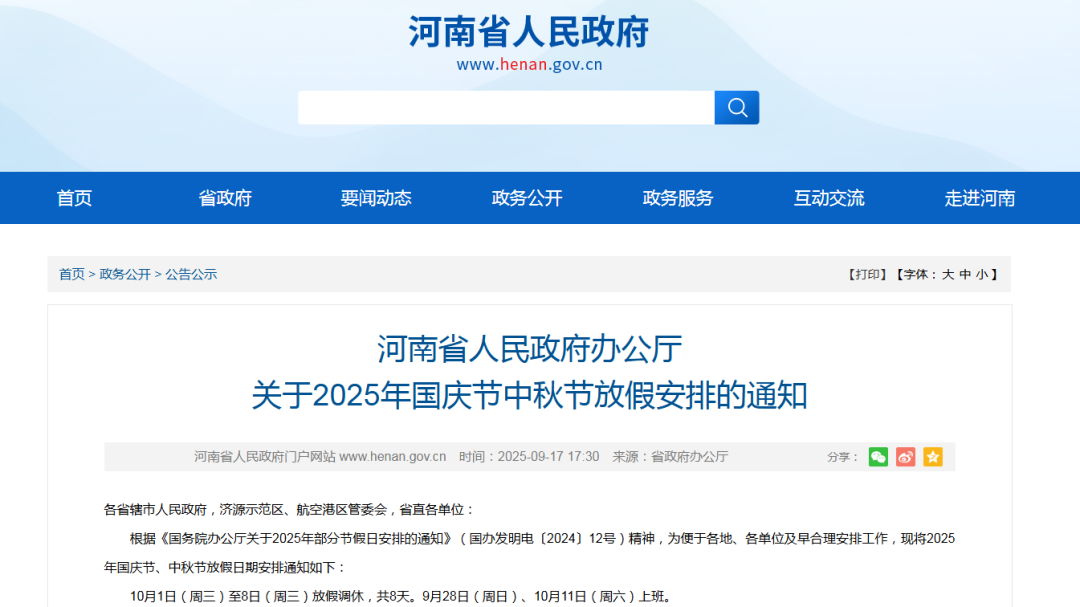The width and height of the screenshot is (1080, 607).
Task: Open the 省政府 navigation menu item
Action: pyautogui.click(x=225, y=198)
